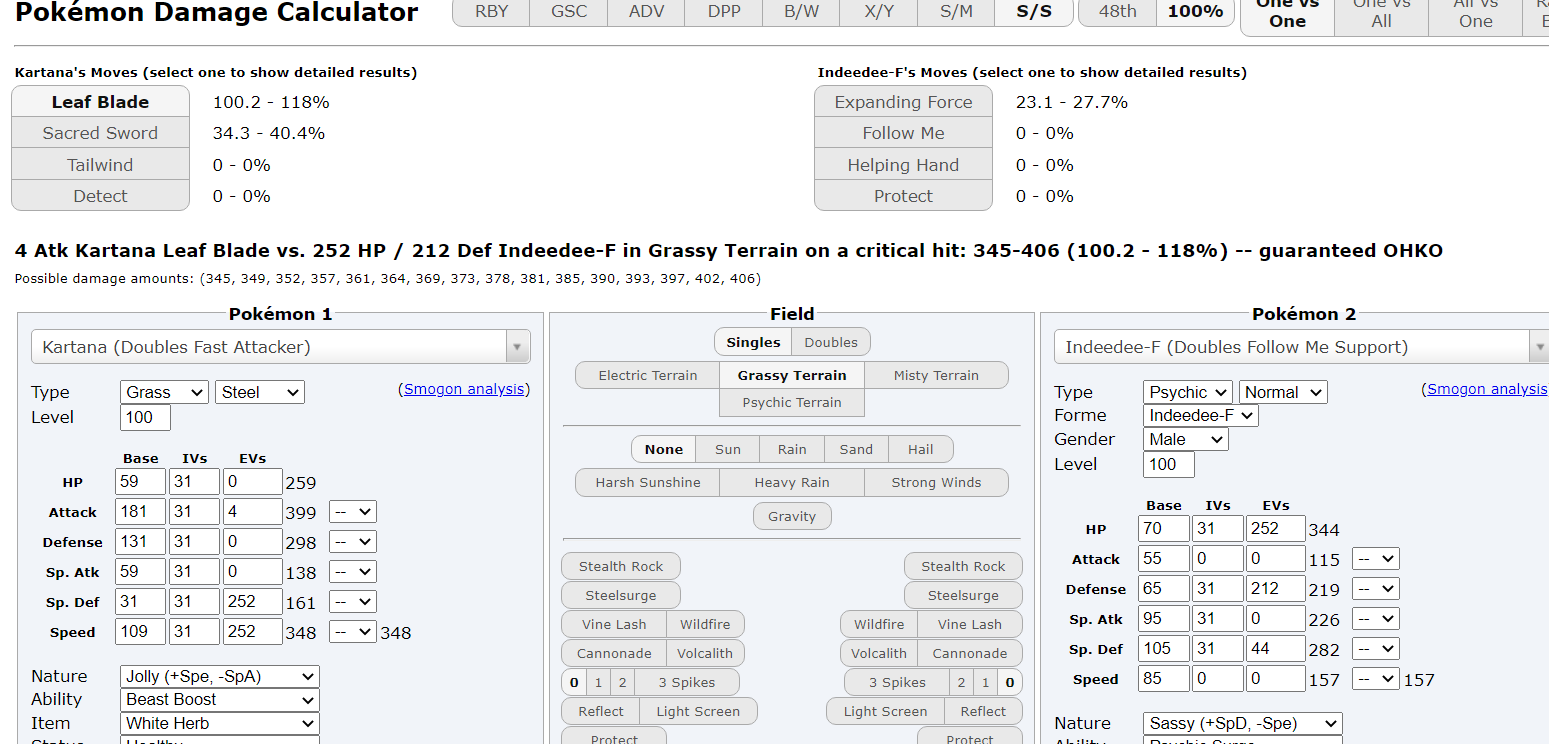Viewport: 1549px width, 744px height.
Task: Select Kartana's Detect move
Action: point(100,196)
